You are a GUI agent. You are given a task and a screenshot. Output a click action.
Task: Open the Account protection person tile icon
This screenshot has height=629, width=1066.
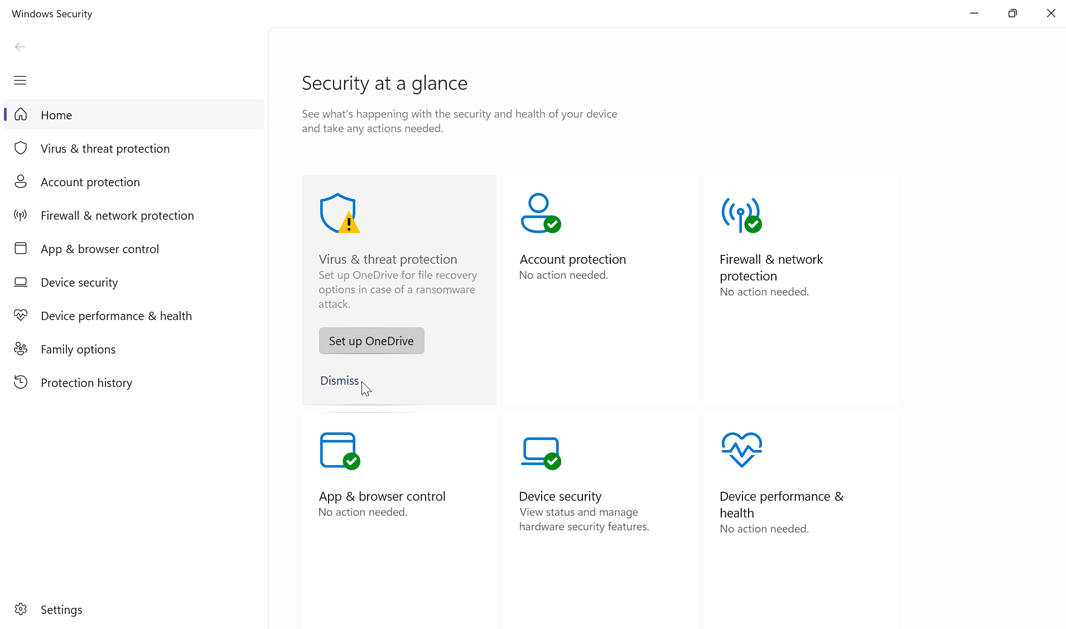coord(540,213)
